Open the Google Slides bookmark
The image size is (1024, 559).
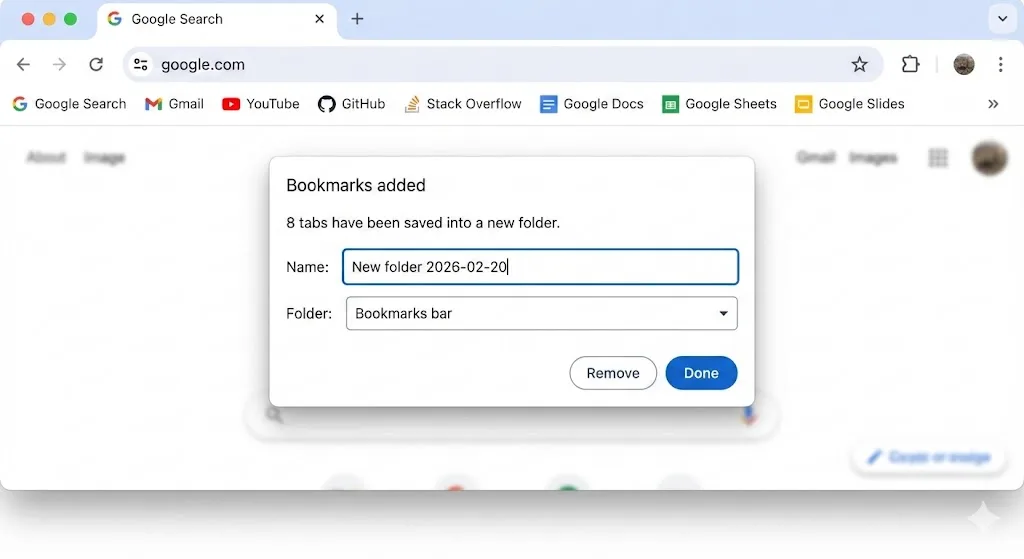[x=850, y=104]
